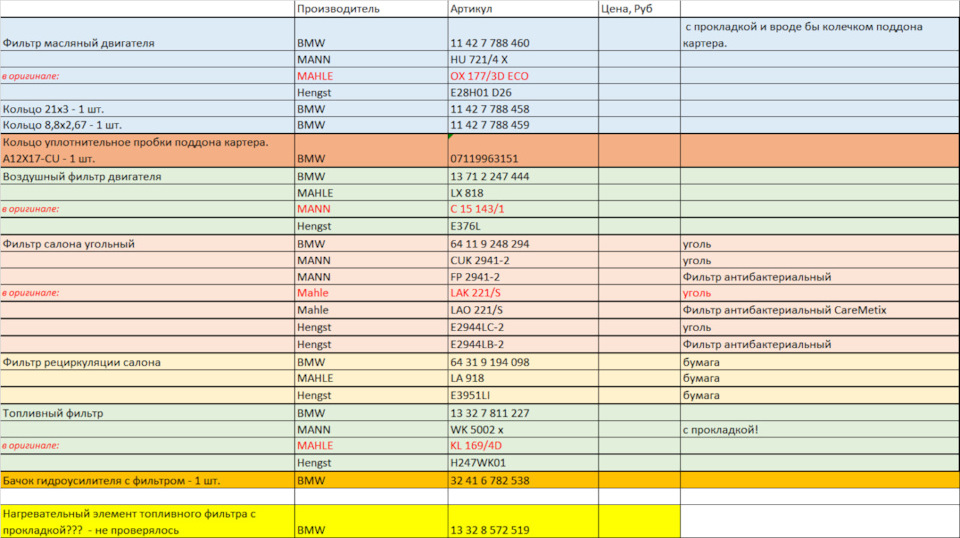Select cell 'LA 918'
960x538 pixels.
523,378
